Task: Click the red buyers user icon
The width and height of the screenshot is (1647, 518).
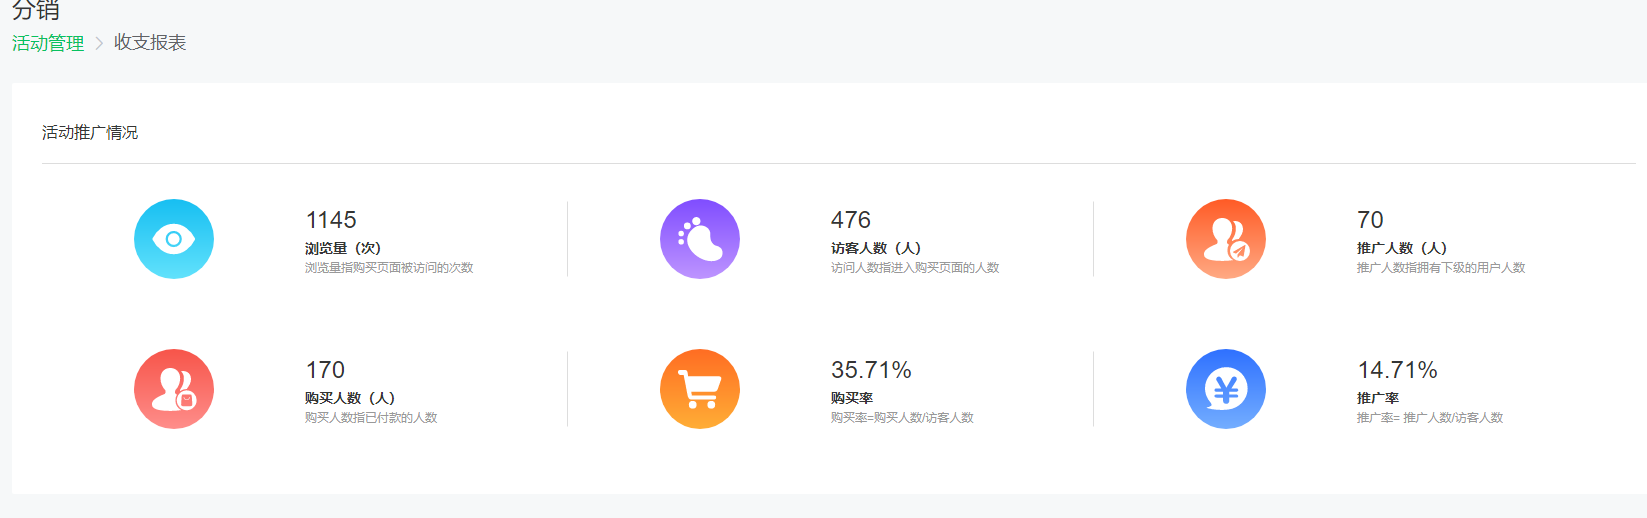Action: click(x=174, y=389)
